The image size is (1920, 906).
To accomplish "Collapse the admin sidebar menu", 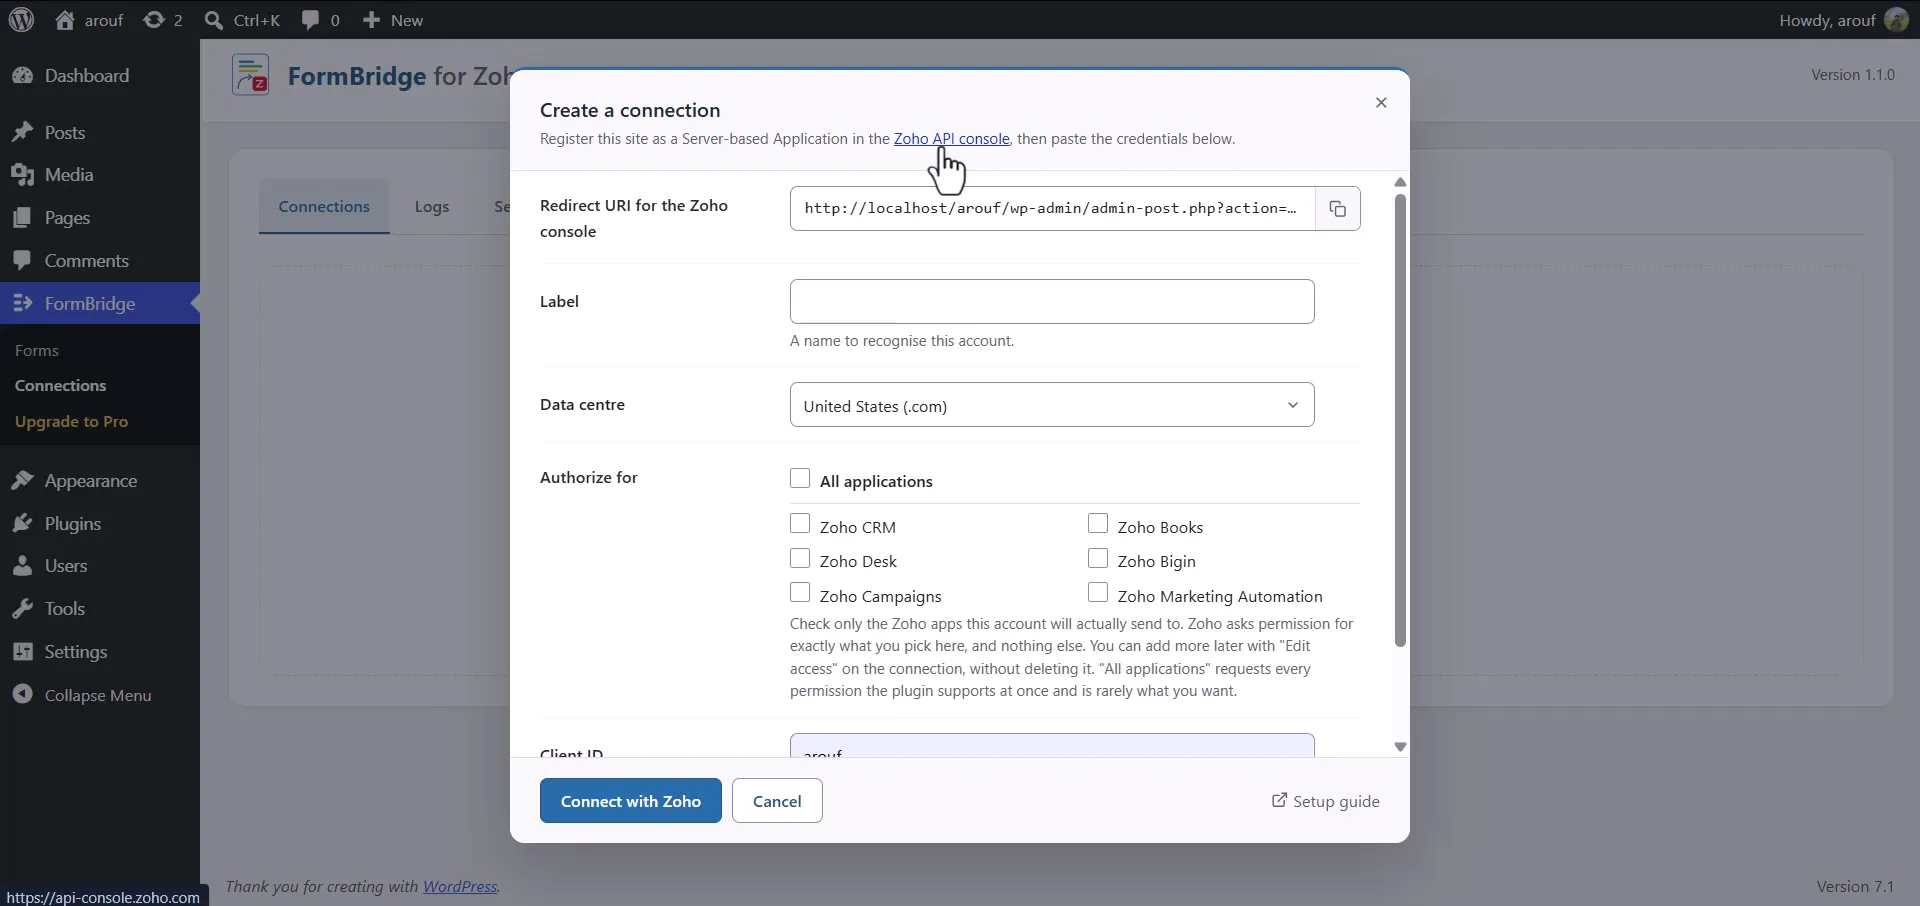I will pos(100,695).
